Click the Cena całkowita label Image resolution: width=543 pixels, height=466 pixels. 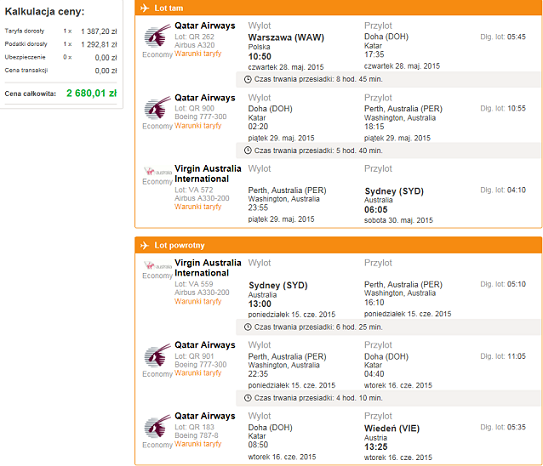(x=30, y=94)
